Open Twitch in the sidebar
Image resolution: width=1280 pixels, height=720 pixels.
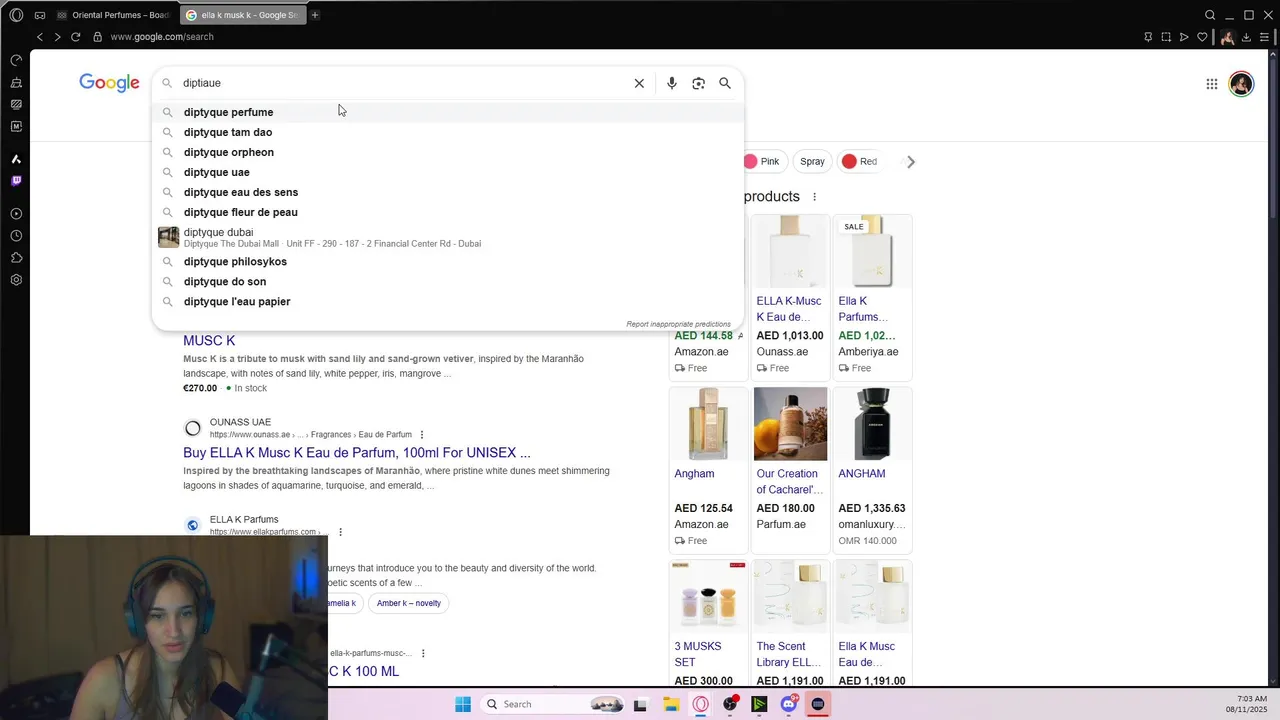point(16,181)
